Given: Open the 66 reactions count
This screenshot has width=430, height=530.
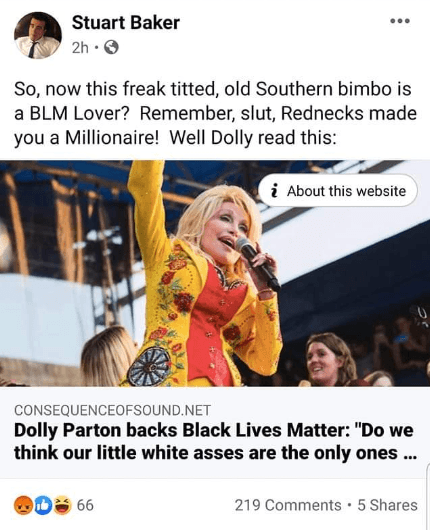Looking at the screenshot, I should 85,505.
